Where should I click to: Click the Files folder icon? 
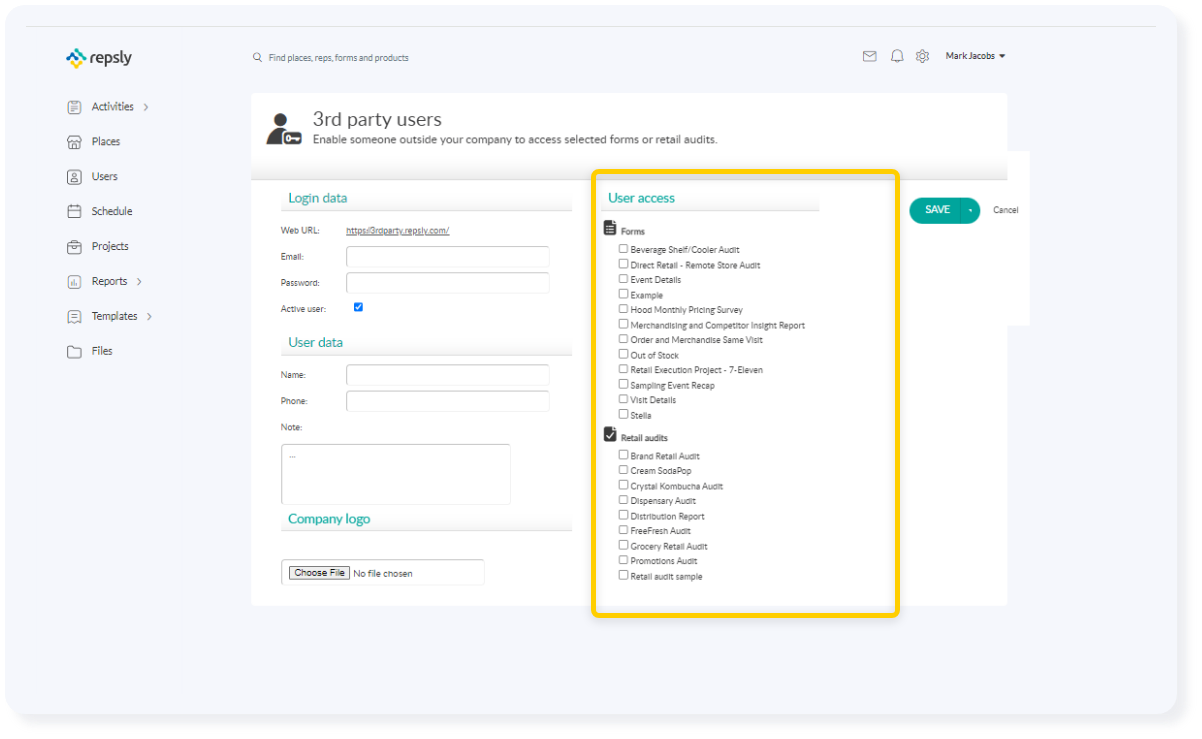pyautogui.click(x=74, y=352)
